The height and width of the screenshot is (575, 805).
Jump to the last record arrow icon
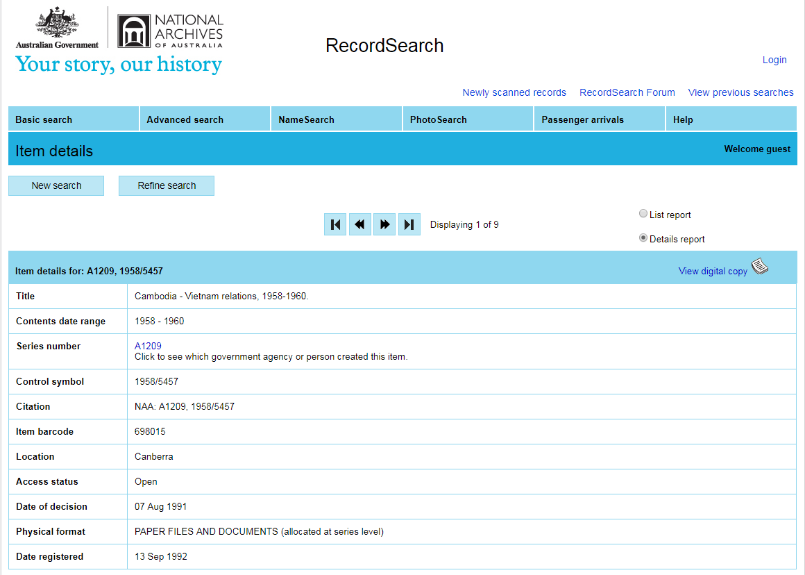coord(409,225)
